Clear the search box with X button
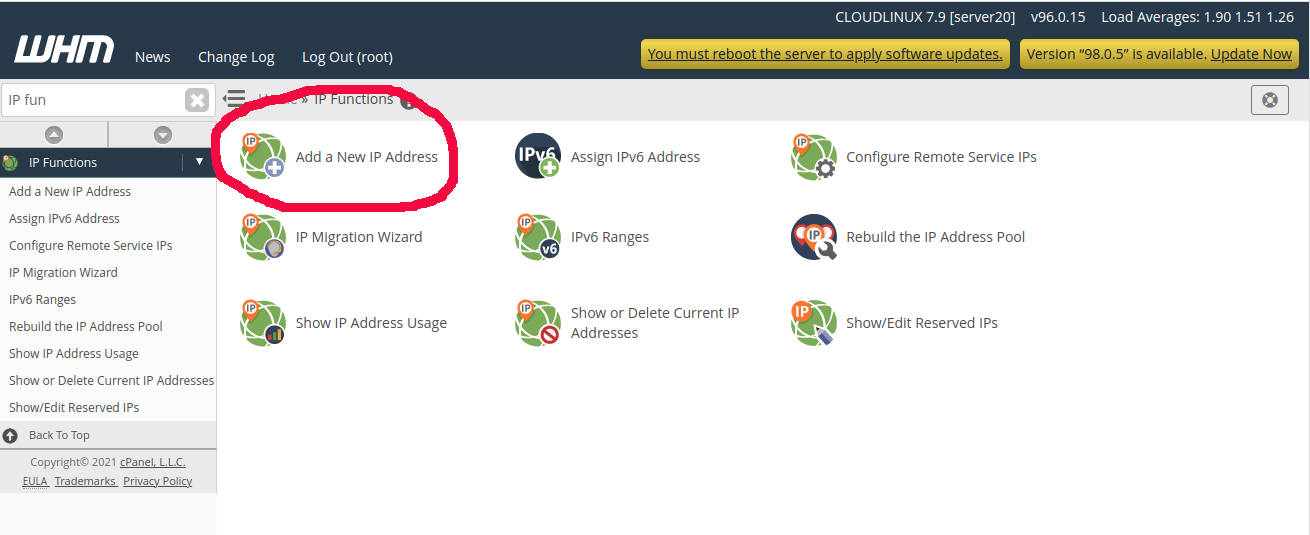1310x535 pixels. [197, 100]
